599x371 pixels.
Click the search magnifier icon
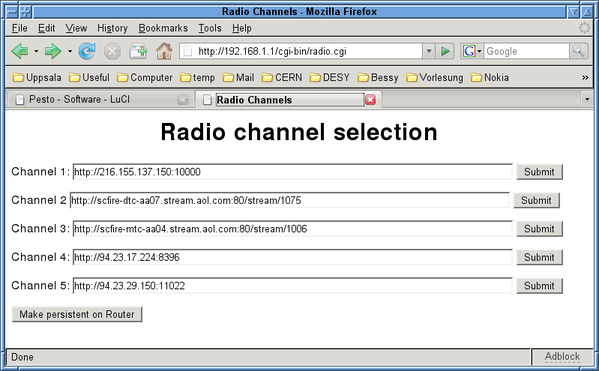(x=578, y=51)
